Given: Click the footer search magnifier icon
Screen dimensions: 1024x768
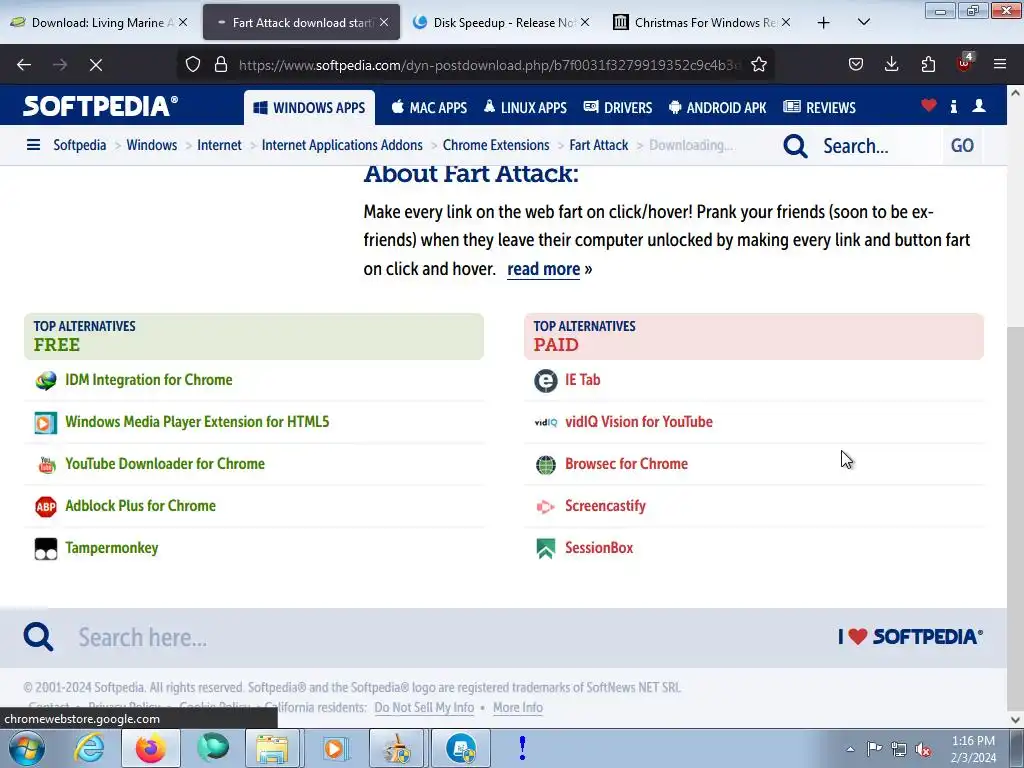Looking at the screenshot, I should tap(39, 637).
